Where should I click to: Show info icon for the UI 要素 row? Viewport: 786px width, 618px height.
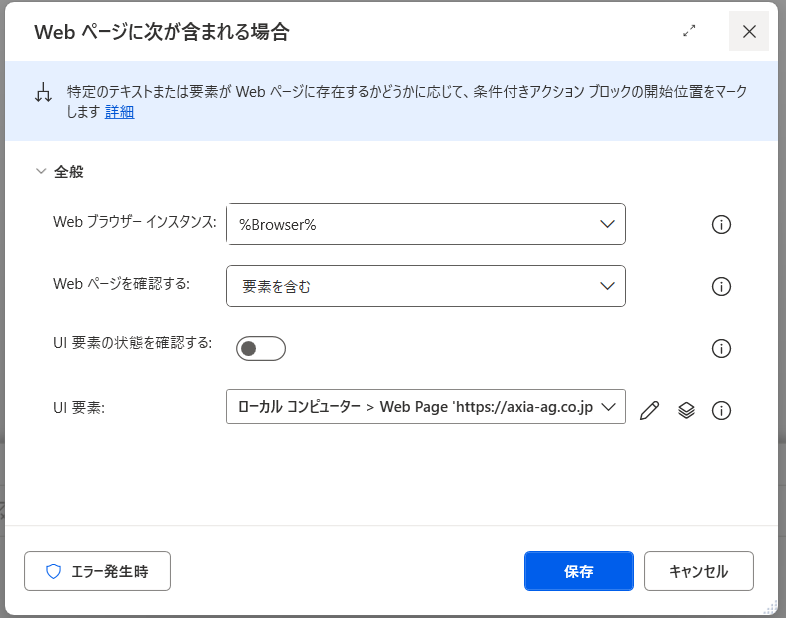click(x=721, y=410)
